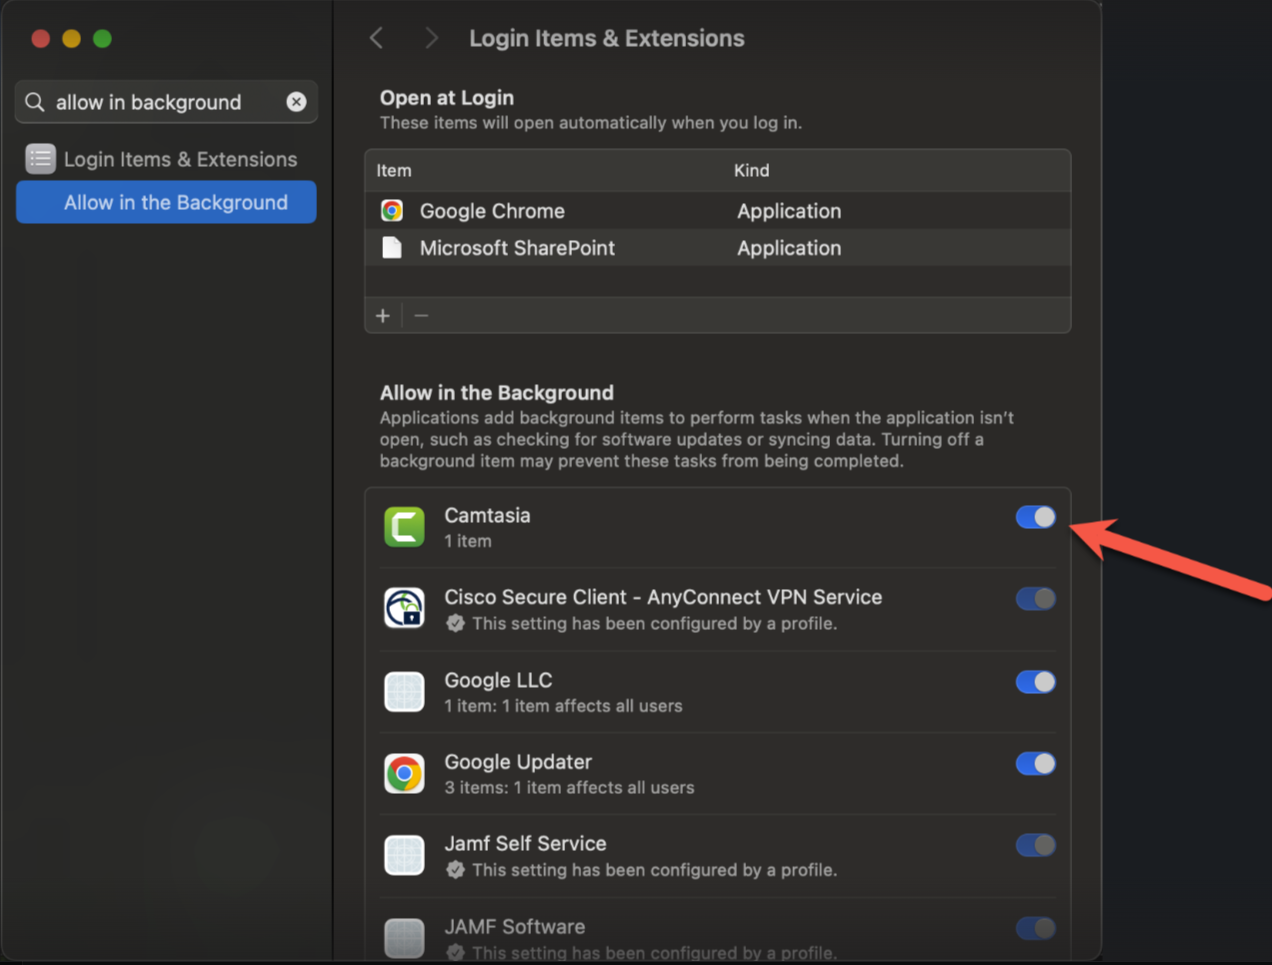Toggle Google Updater background permission
The width and height of the screenshot is (1272, 965).
click(x=1035, y=764)
